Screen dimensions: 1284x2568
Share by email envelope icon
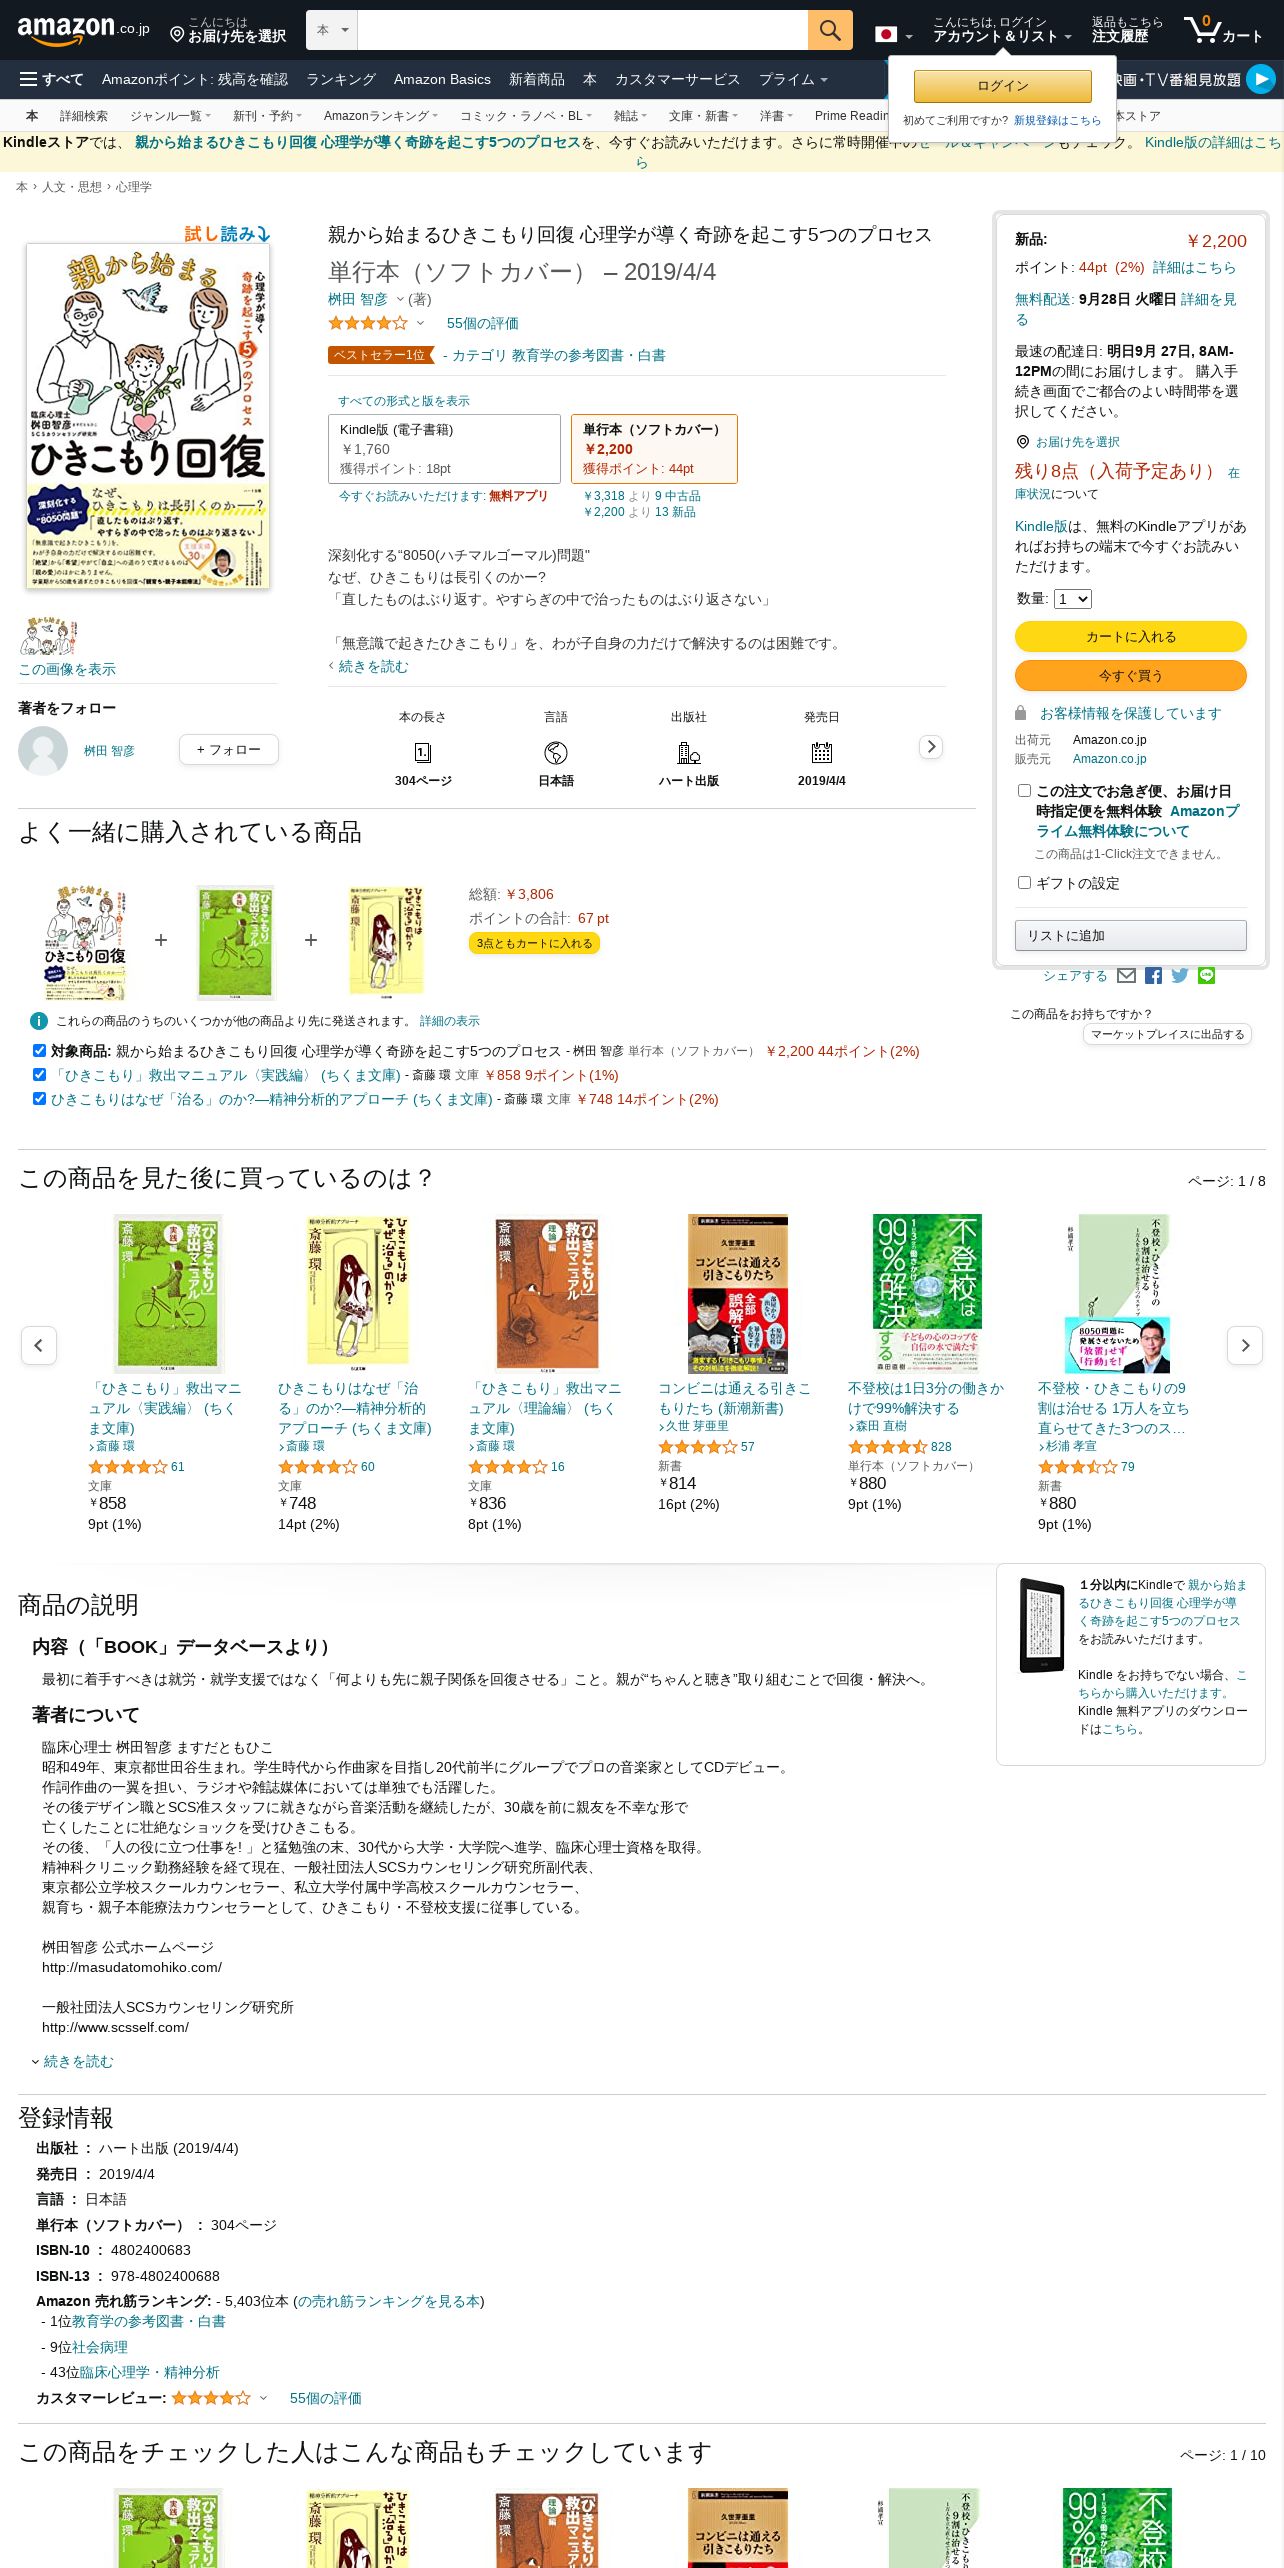click(1126, 976)
